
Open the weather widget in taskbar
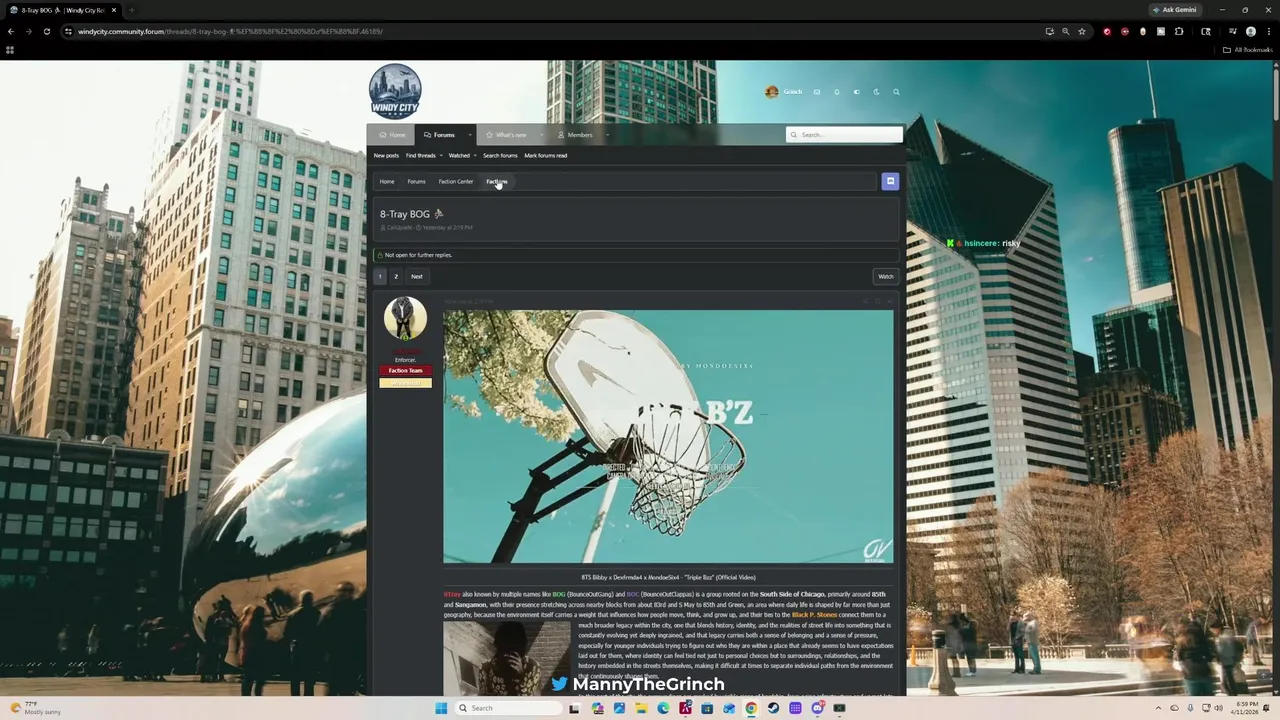35,708
